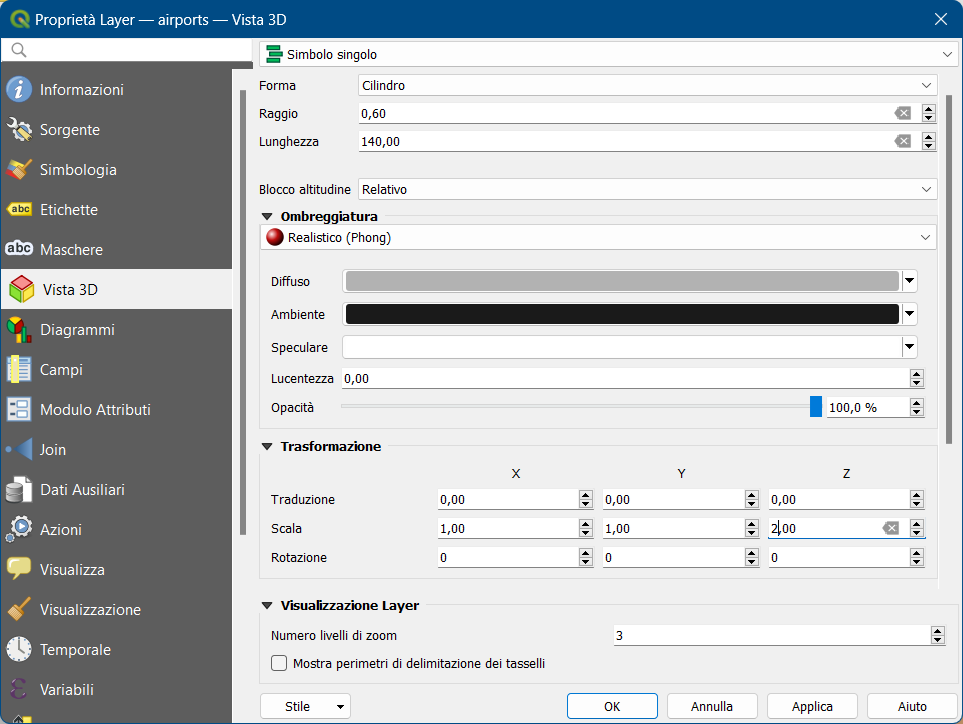
Task: Click the Applica button
Action: pyautogui.click(x=812, y=706)
